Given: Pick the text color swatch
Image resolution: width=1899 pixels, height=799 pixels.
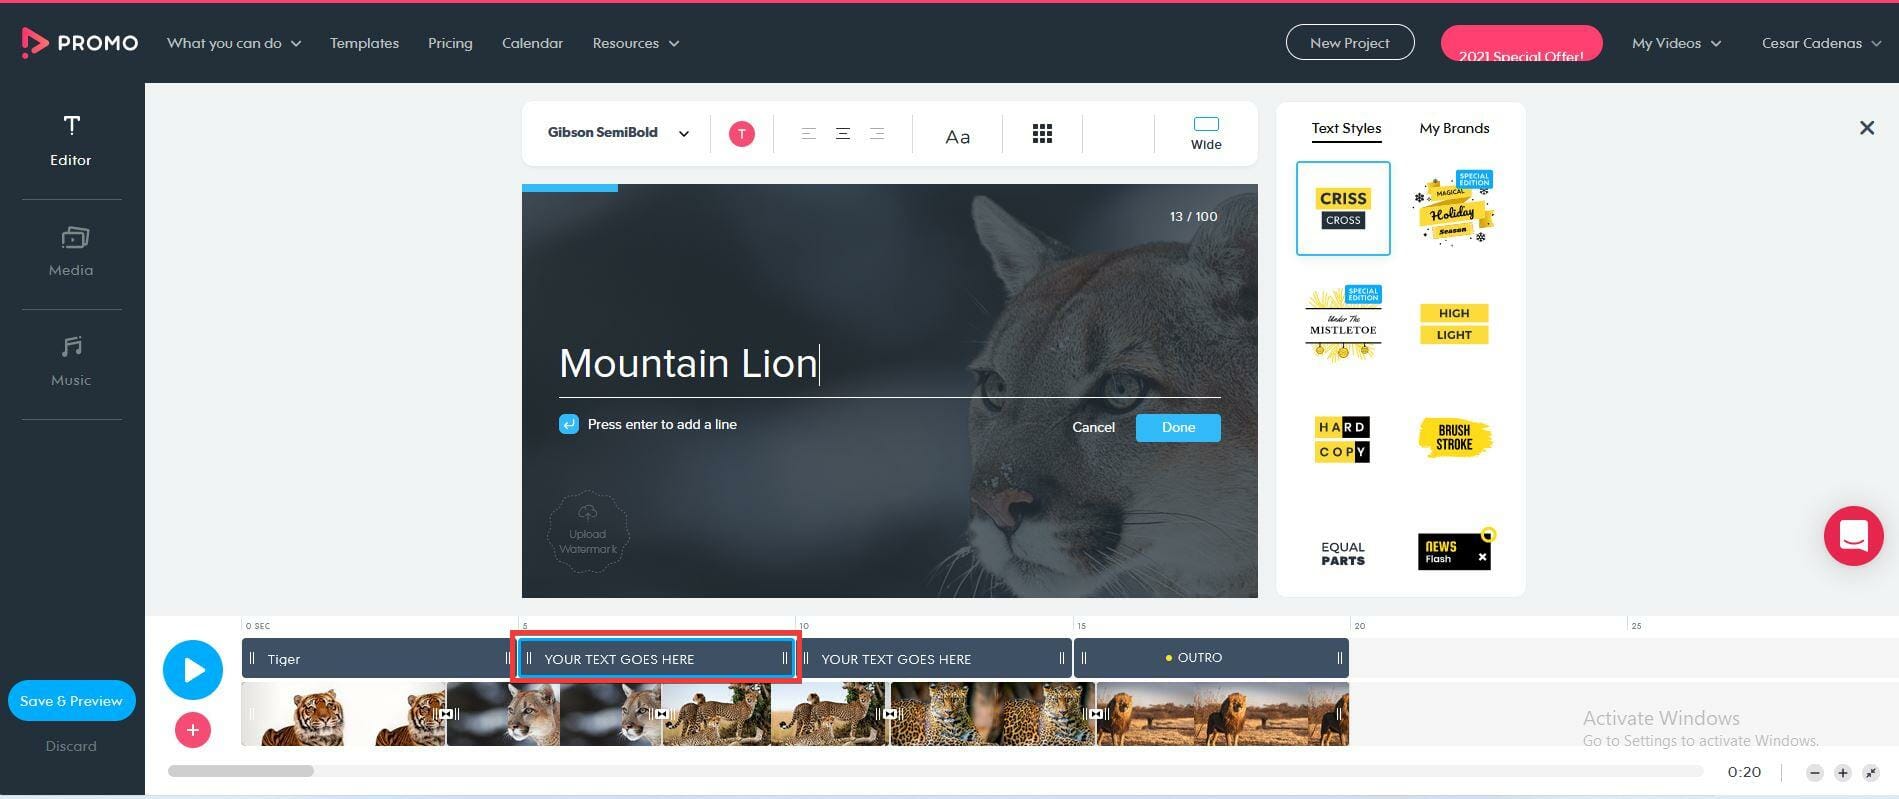Looking at the screenshot, I should (741, 134).
